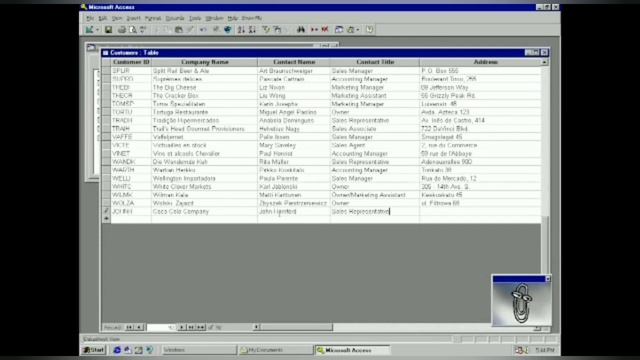This screenshot has width=640, height=360.
Task: Click the horizontal scrollbar left arrow
Action: click(x=256, y=327)
